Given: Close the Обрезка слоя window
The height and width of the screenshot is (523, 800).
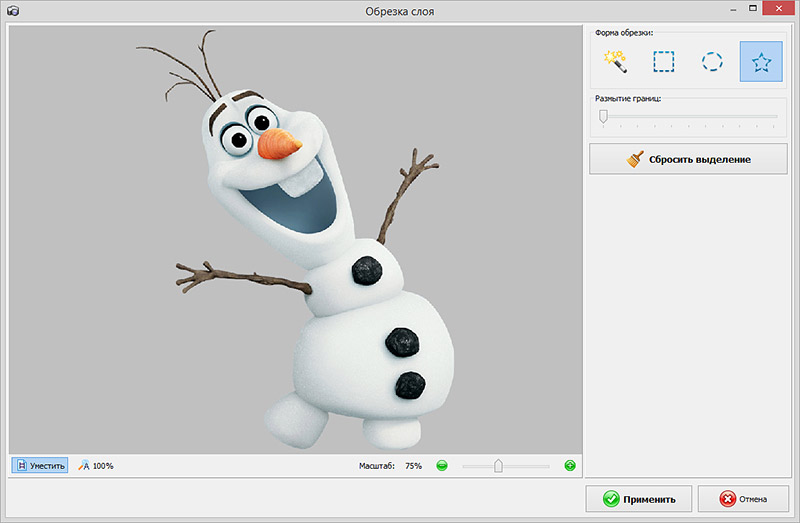Looking at the screenshot, I should pyautogui.click(x=779, y=8).
